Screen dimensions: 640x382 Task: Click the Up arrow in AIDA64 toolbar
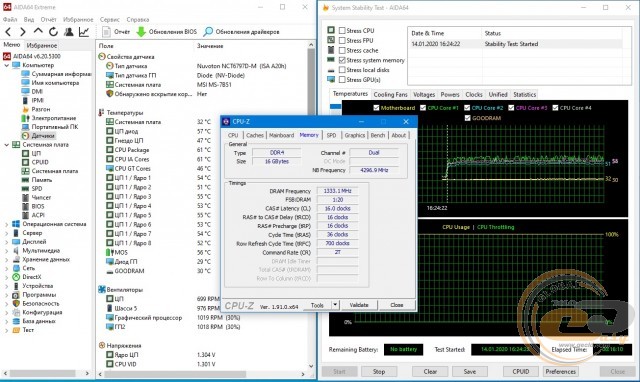coord(38,31)
